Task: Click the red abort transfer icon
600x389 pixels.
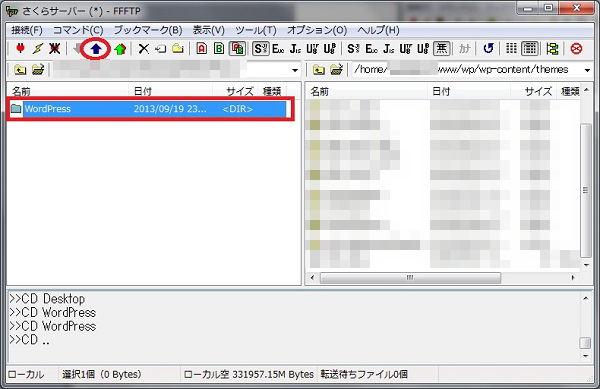Action: [576, 49]
